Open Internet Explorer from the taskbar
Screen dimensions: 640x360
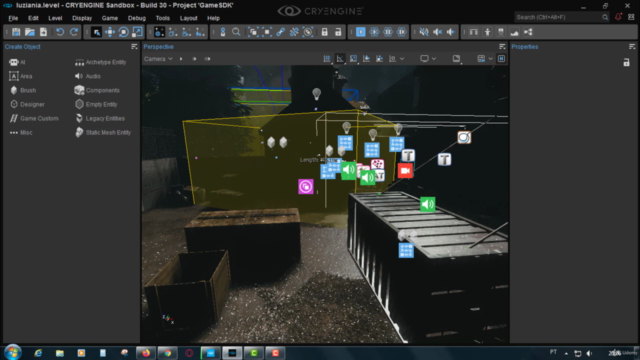pos(38,353)
